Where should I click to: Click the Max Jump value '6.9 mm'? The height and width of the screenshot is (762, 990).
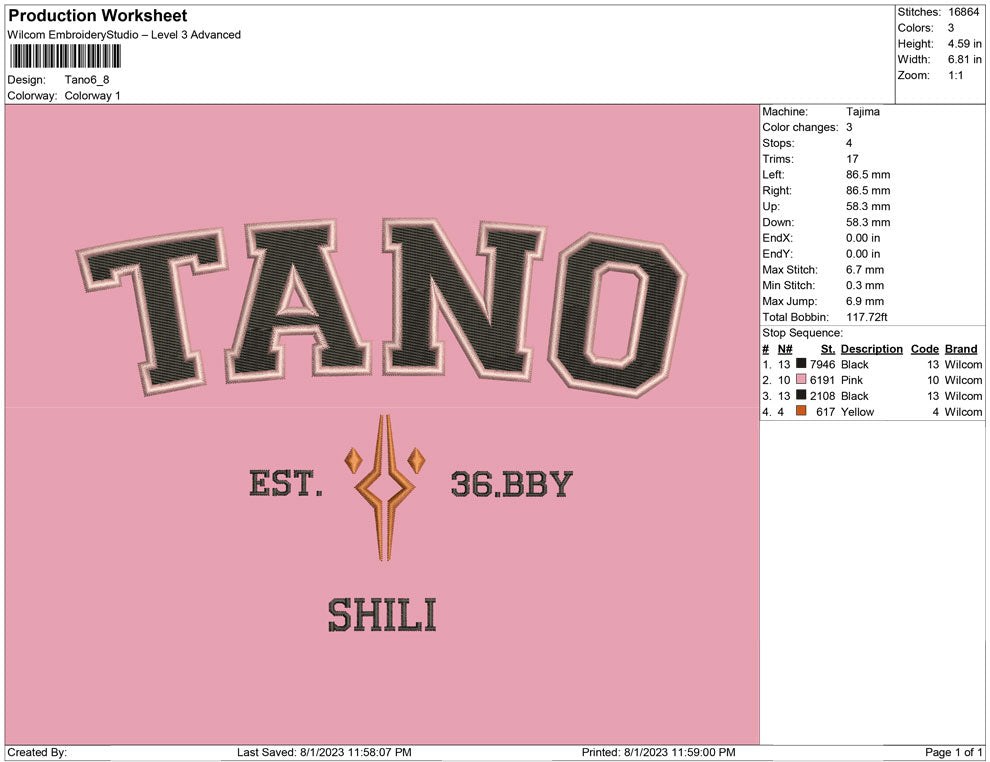pos(865,301)
